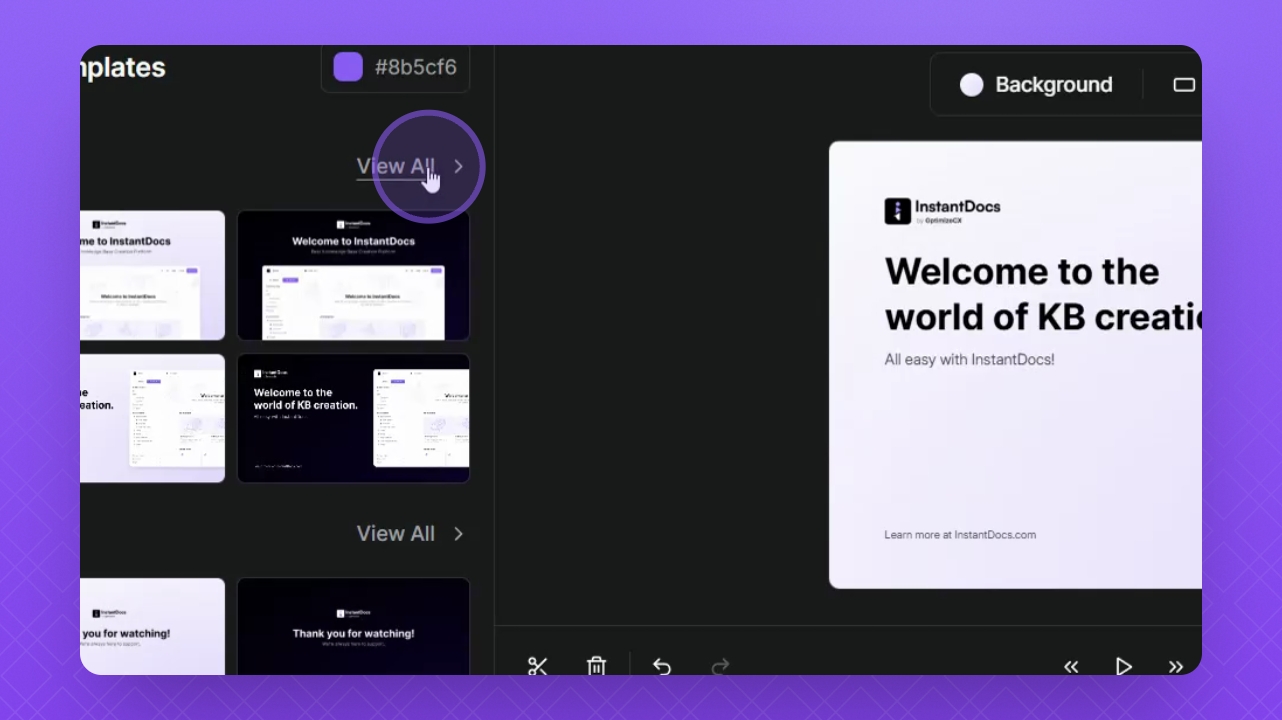Screen dimensions: 1282x720
Task: Choose the dark world of KB creation template
Action: tap(353, 418)
